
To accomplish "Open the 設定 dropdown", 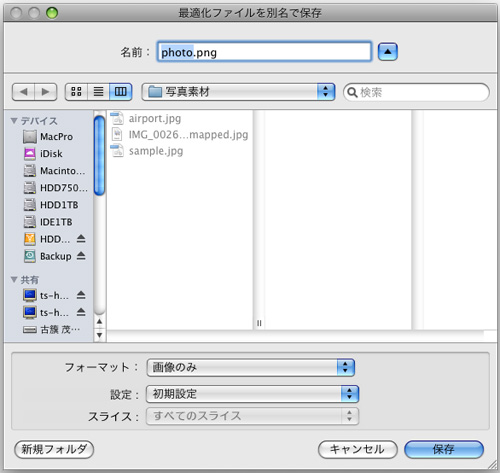I will point(252,394).
